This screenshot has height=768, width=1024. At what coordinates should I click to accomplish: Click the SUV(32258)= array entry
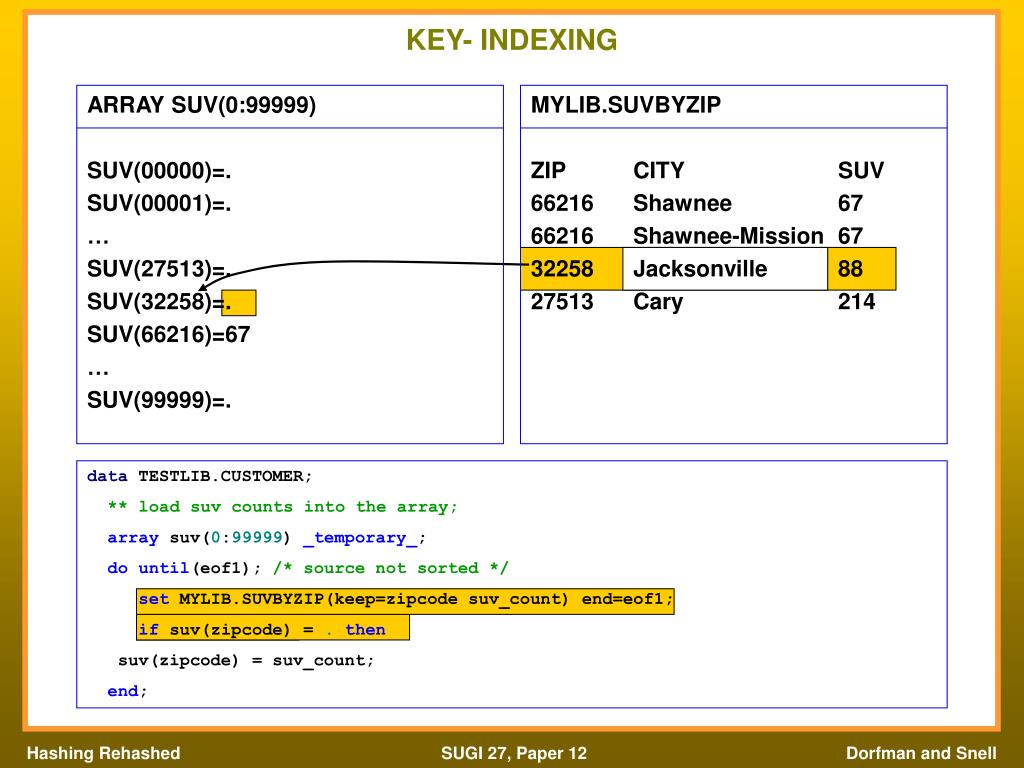[159, 302]
